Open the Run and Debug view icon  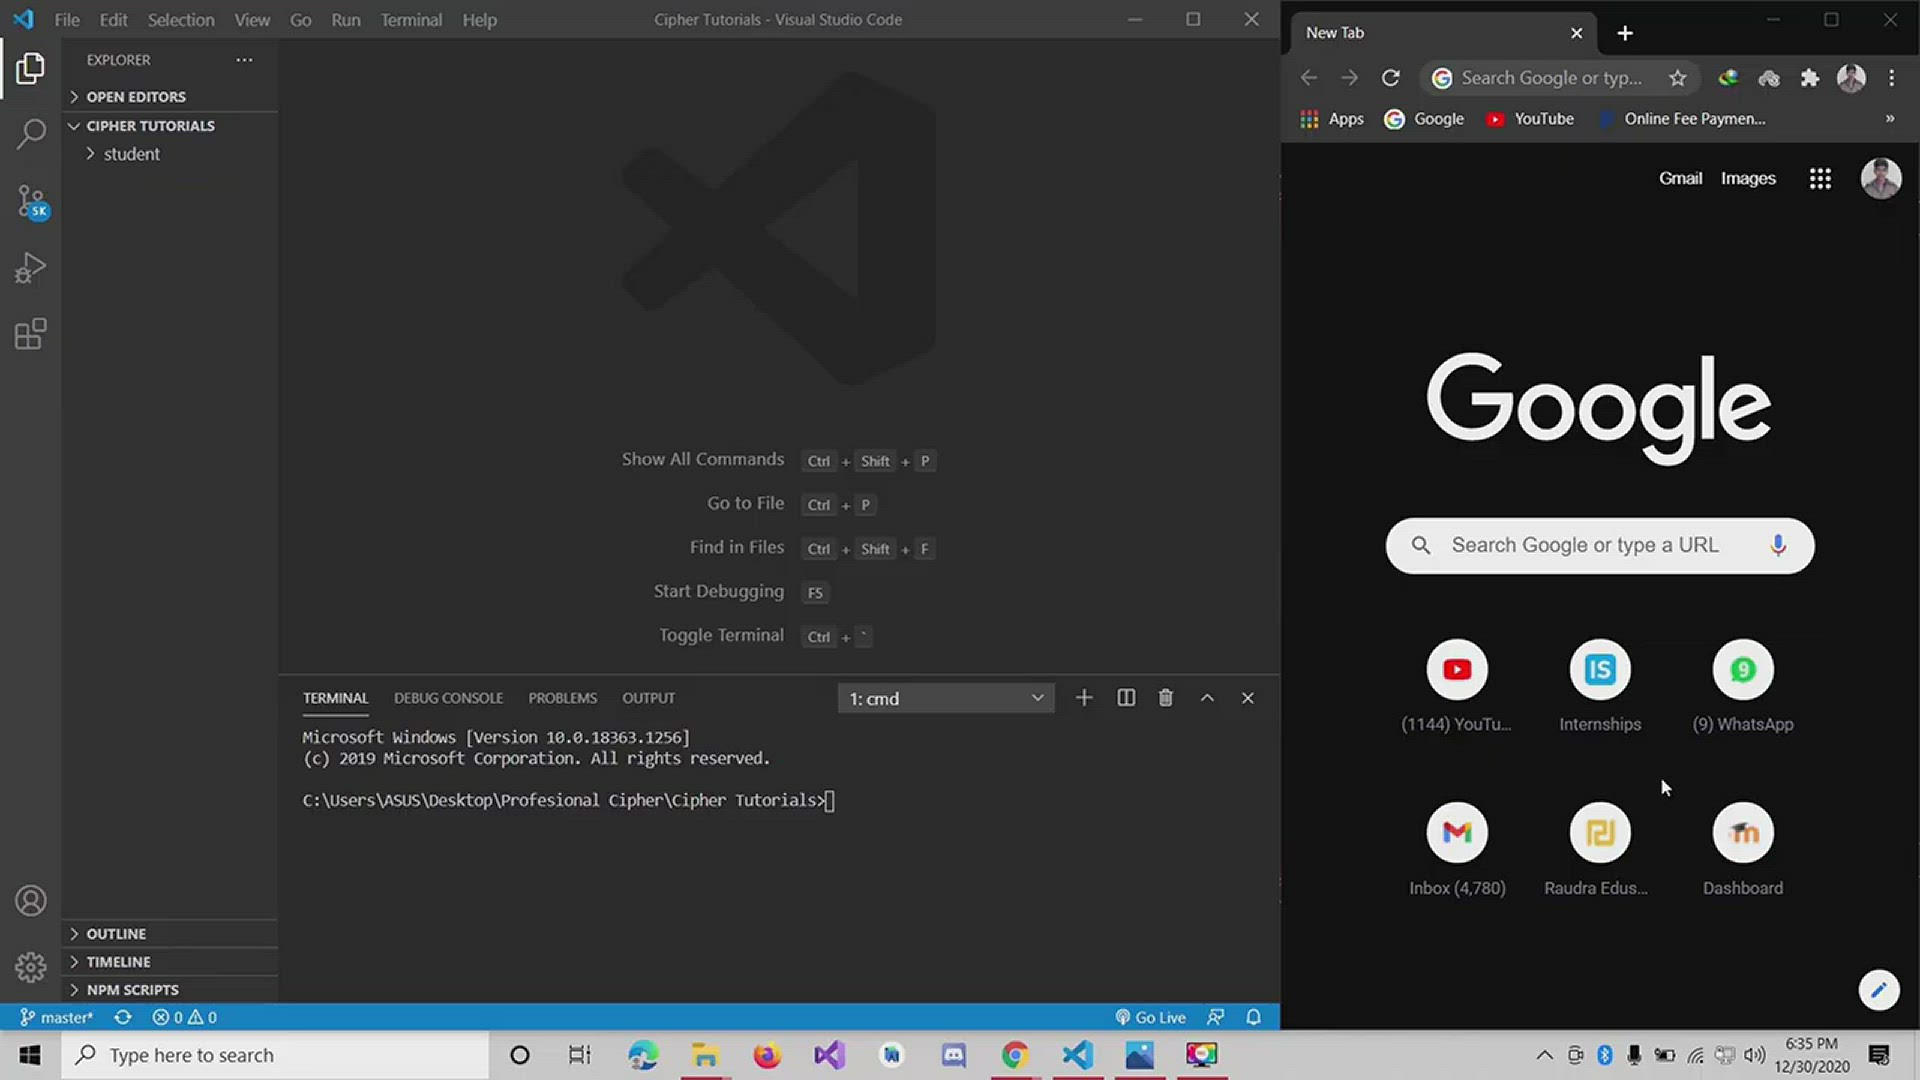tap(30, 268)
